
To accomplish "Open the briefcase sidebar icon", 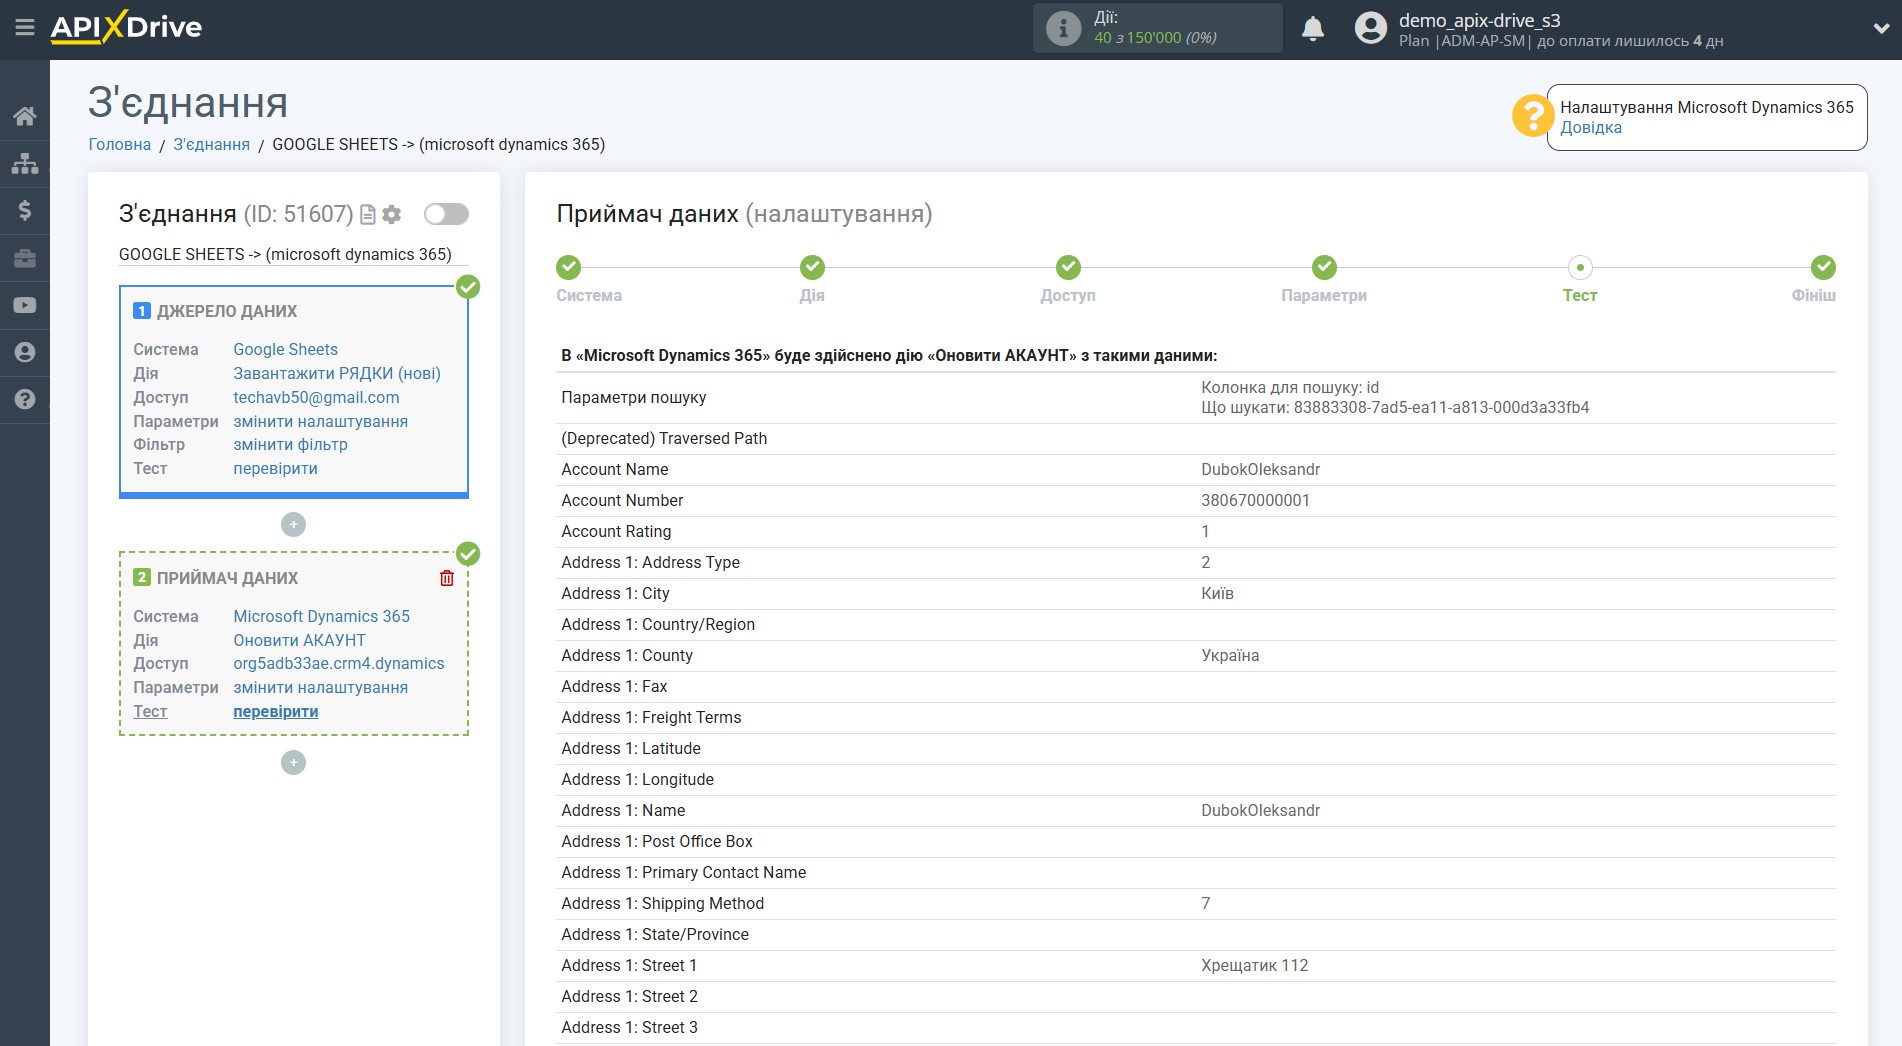I will [25, 258].
